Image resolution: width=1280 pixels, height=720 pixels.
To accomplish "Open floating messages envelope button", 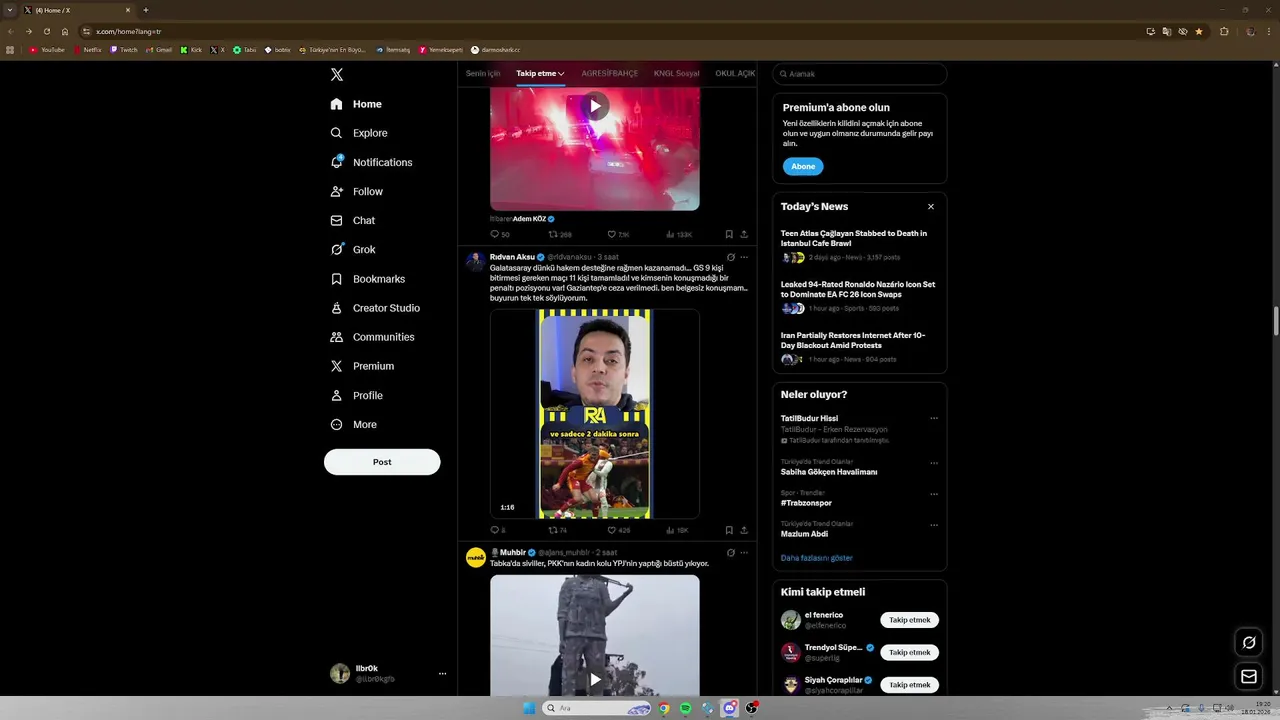I will point(1248,677).
